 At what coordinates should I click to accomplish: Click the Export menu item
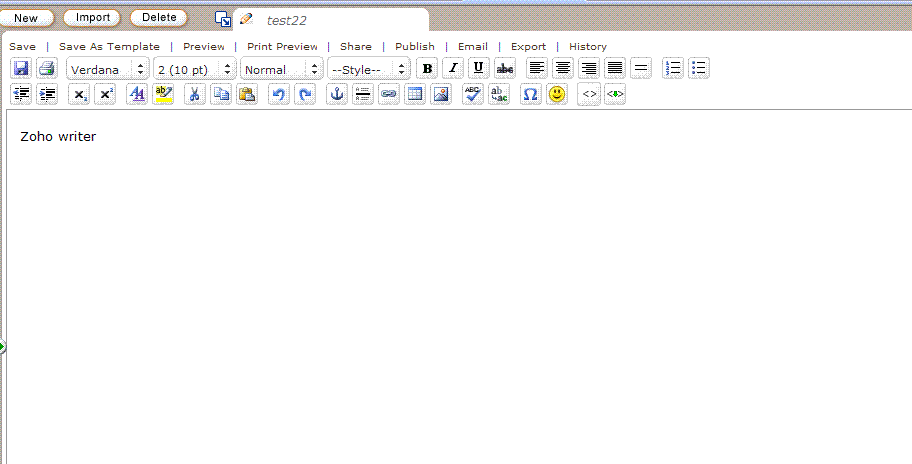[528, 47]
